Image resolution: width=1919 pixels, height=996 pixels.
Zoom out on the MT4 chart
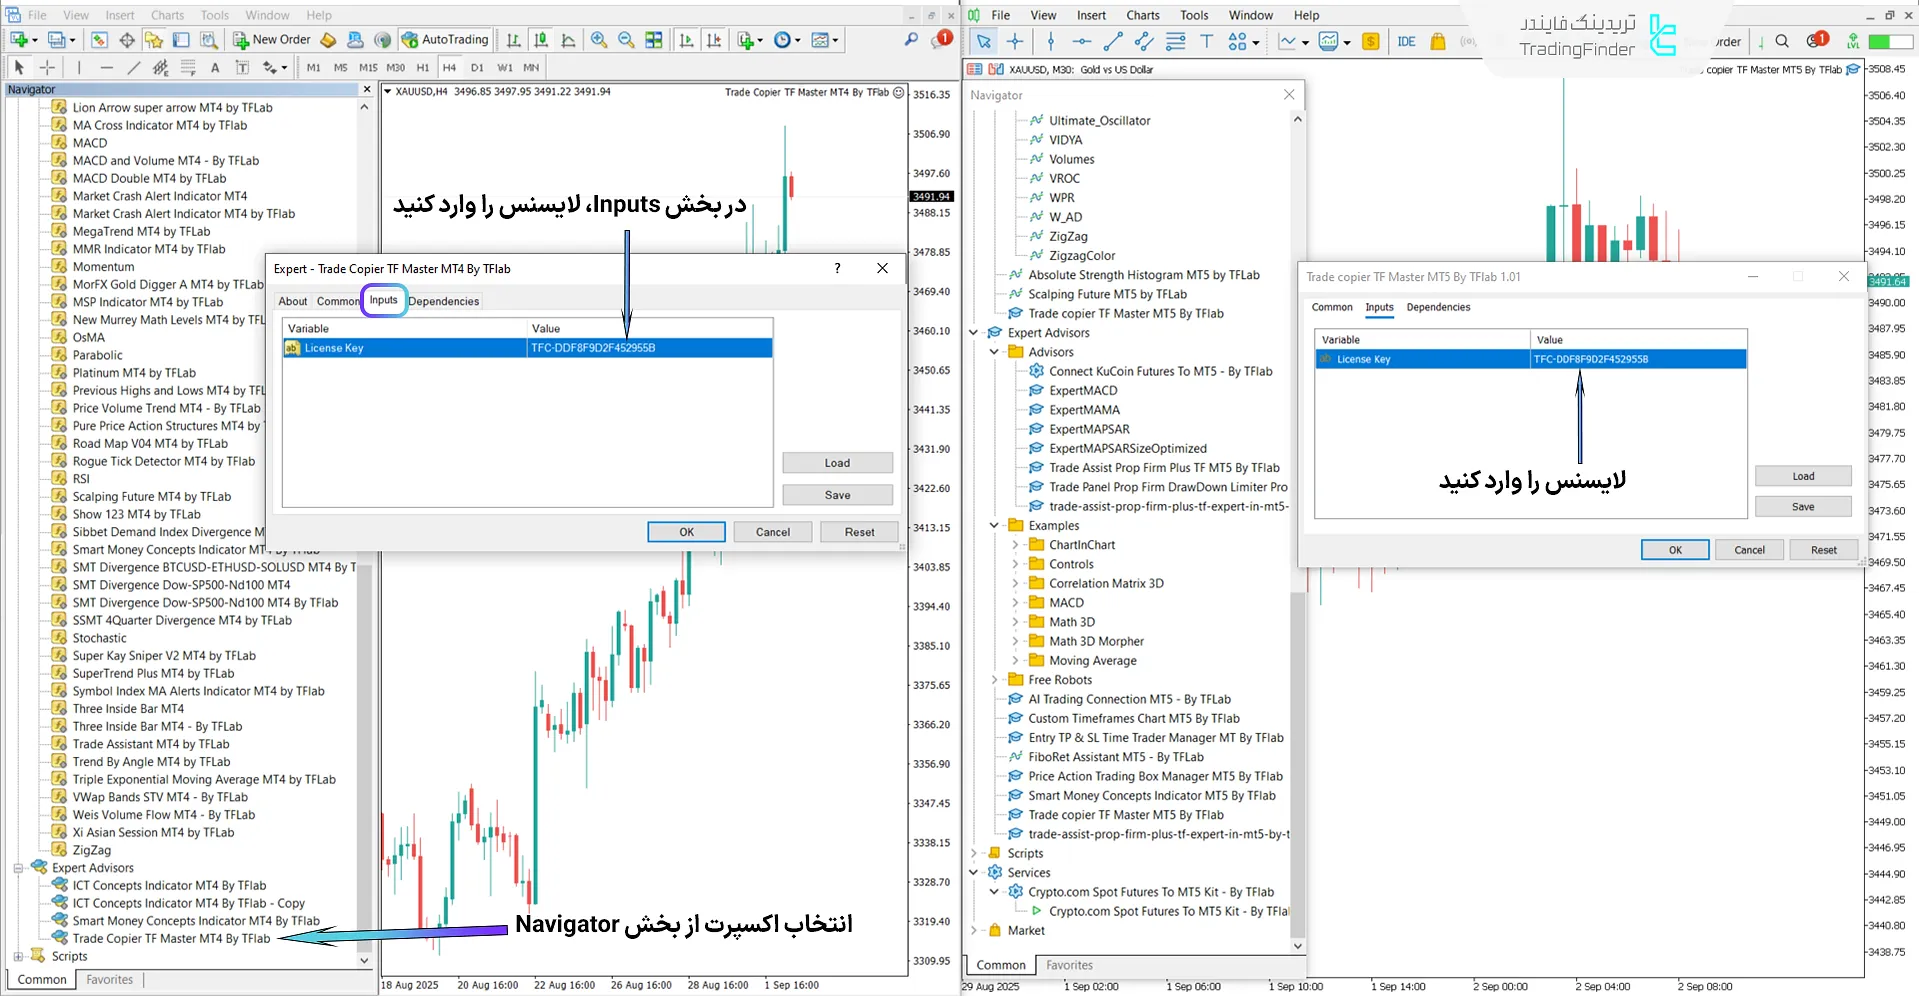626,40
